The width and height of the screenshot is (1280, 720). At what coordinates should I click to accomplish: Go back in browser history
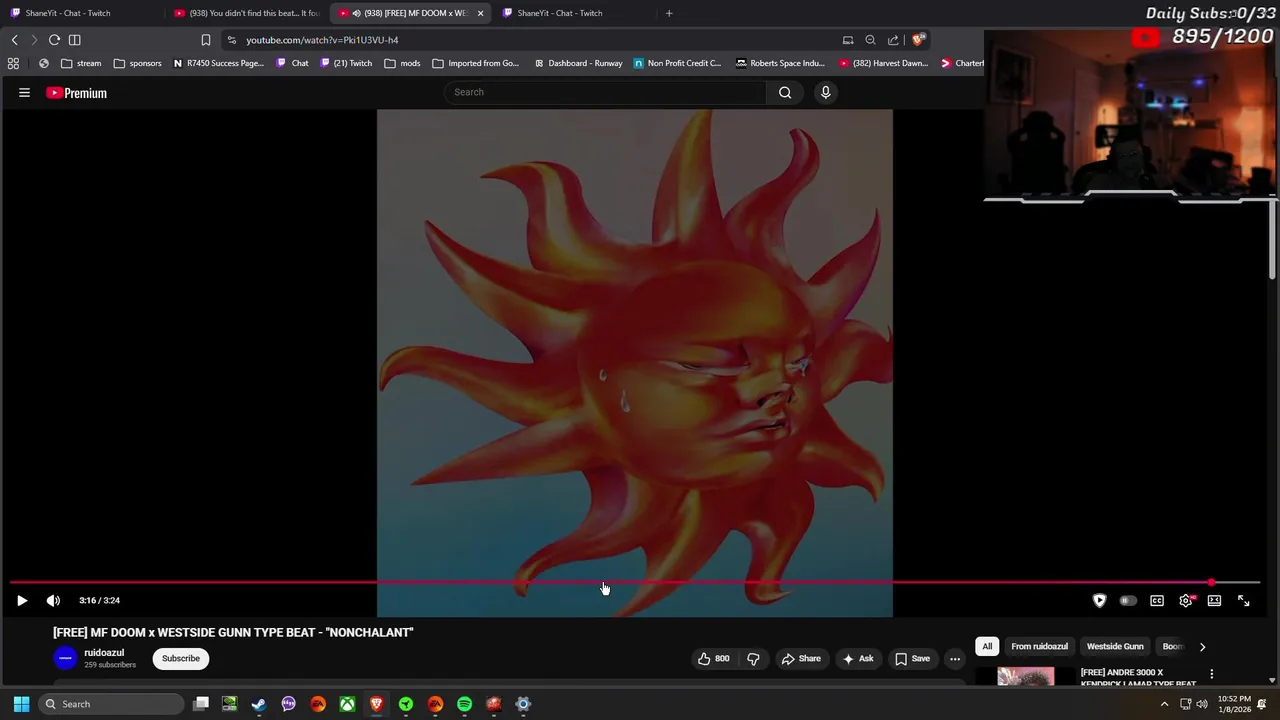14,40
